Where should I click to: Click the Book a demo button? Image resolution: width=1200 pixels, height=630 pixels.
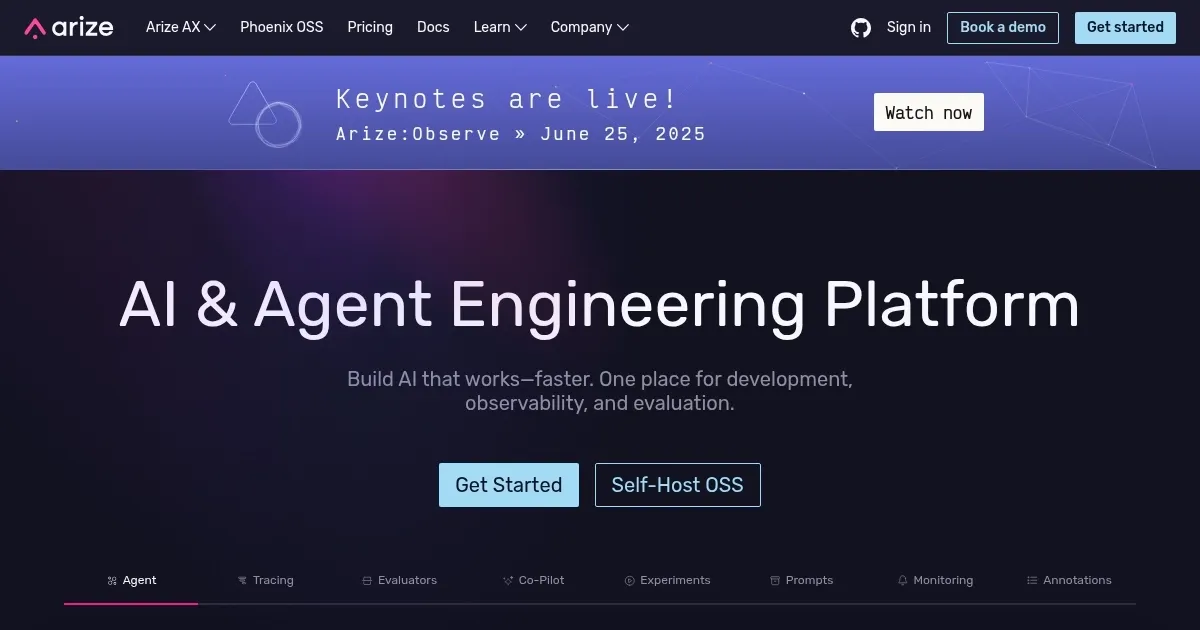[x=1002, y=28]
